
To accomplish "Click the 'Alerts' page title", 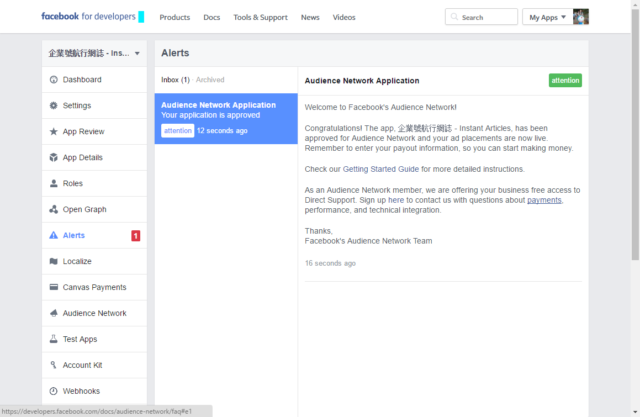I will tap(175, 53).
